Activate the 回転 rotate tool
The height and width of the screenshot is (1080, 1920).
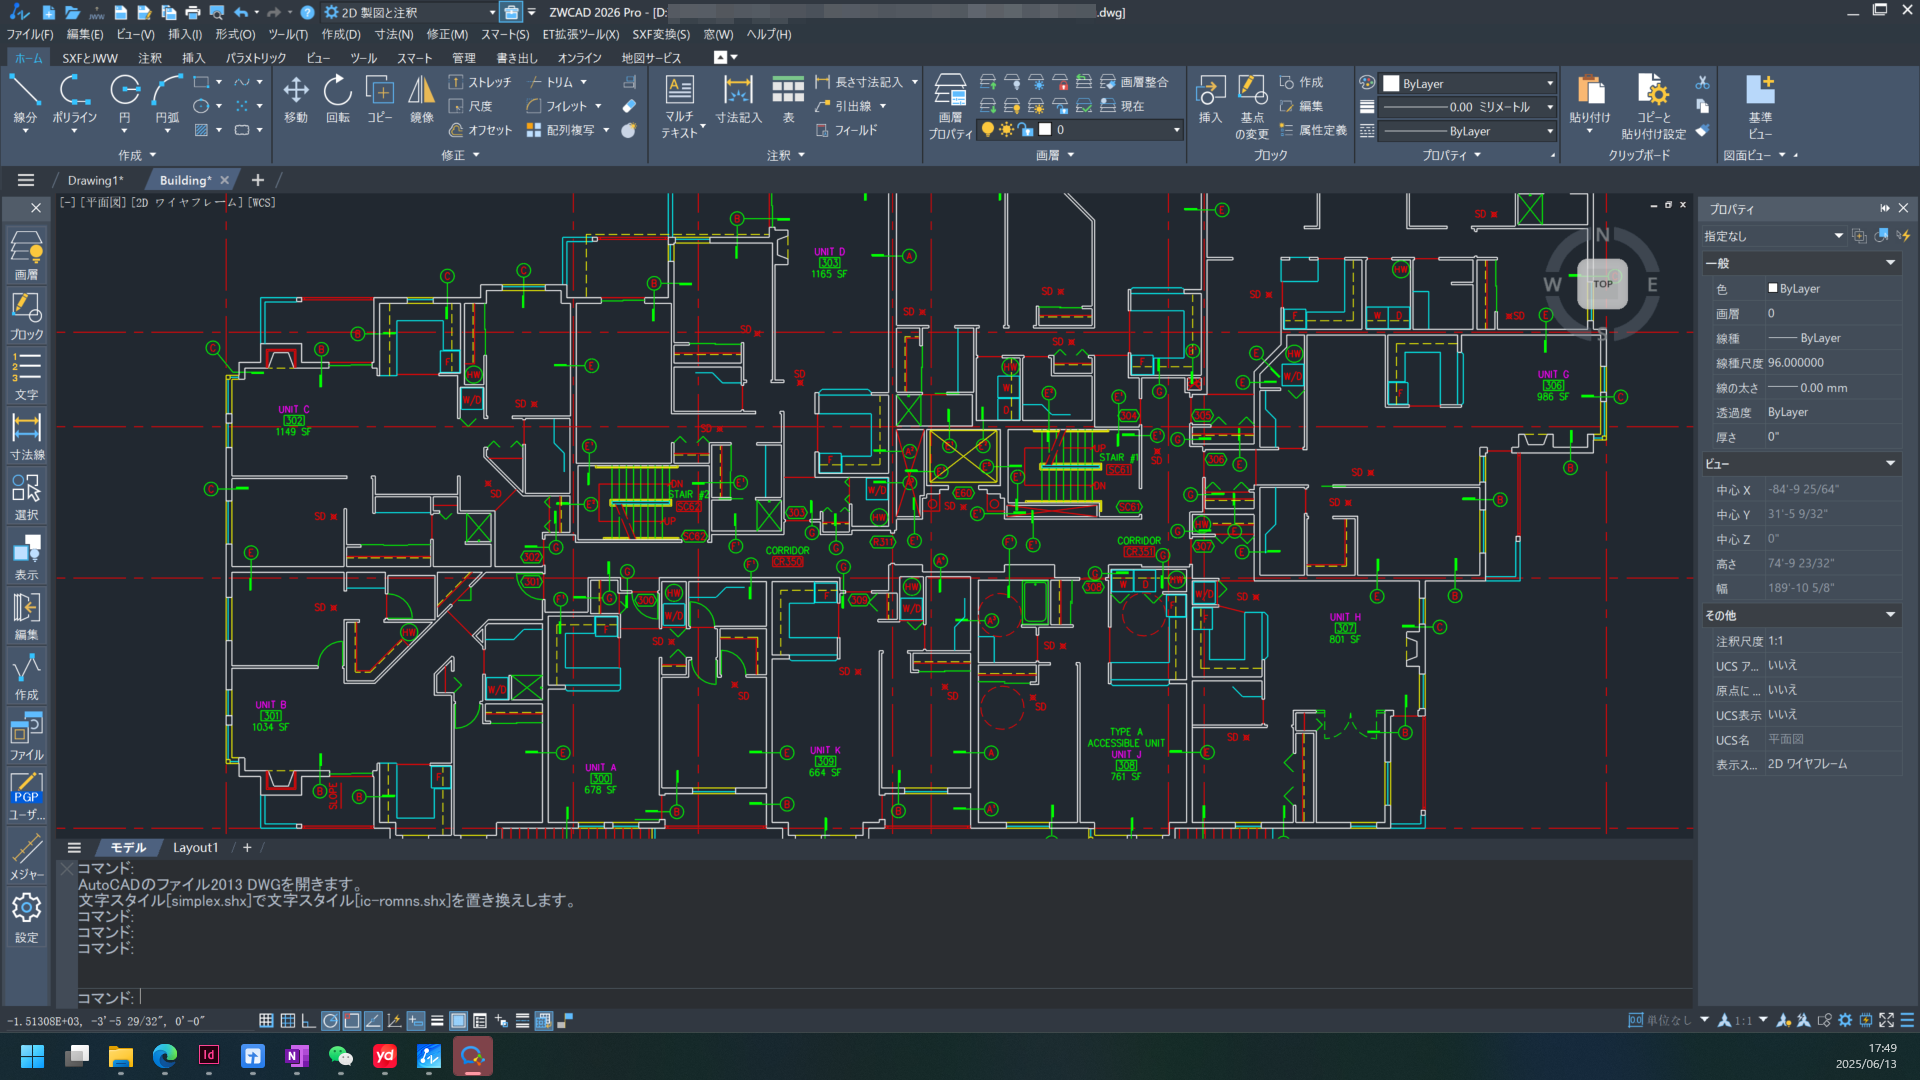click(338, 99)
